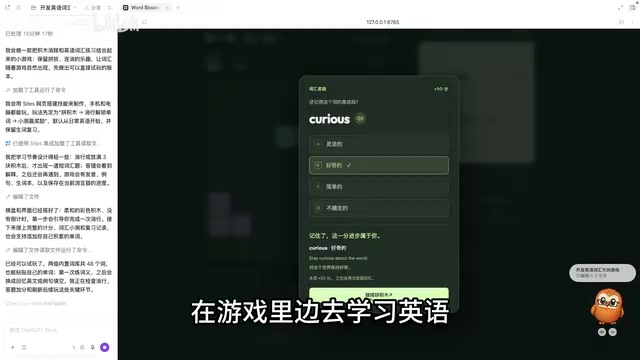The width and height of the screenshot is (640, 360).
Task: Select answer option C 简单的
Action: (x=379, y=187)
